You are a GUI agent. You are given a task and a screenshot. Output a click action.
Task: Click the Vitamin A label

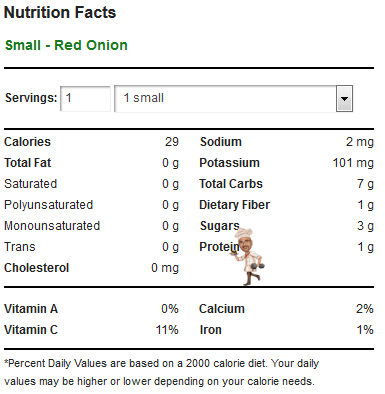31,309
